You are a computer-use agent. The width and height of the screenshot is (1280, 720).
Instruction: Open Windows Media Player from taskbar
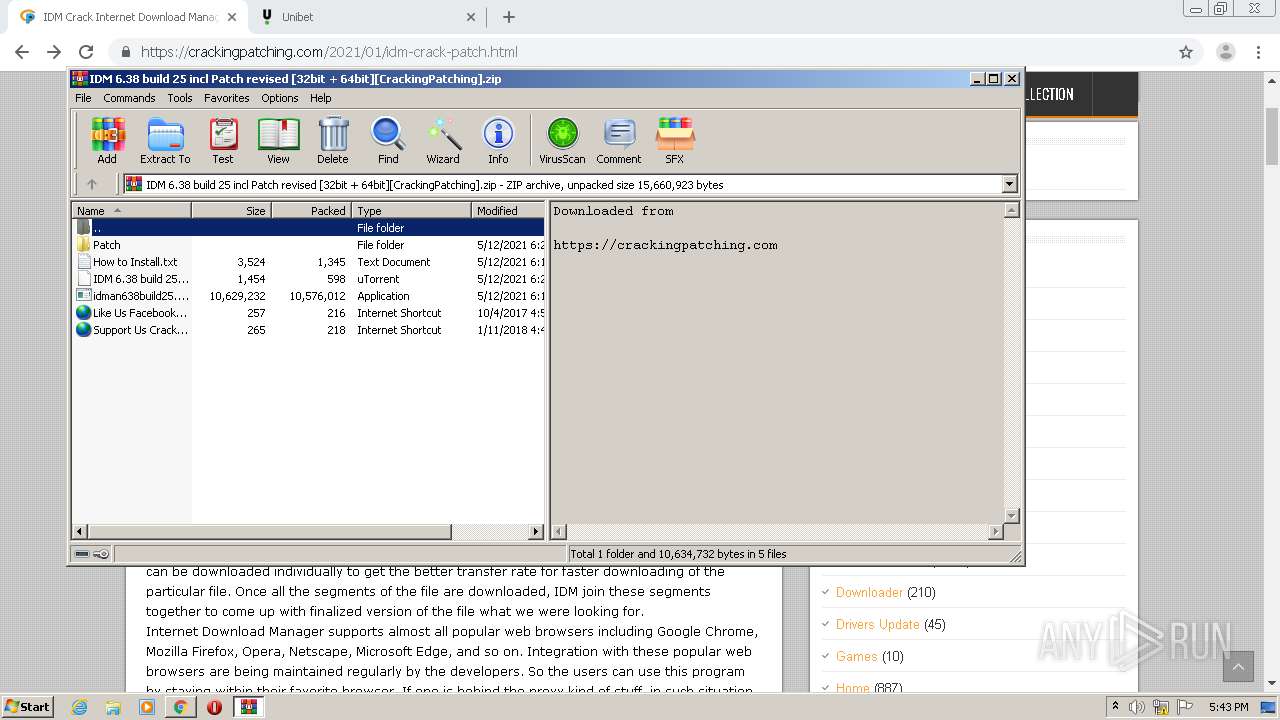(147, 707)
